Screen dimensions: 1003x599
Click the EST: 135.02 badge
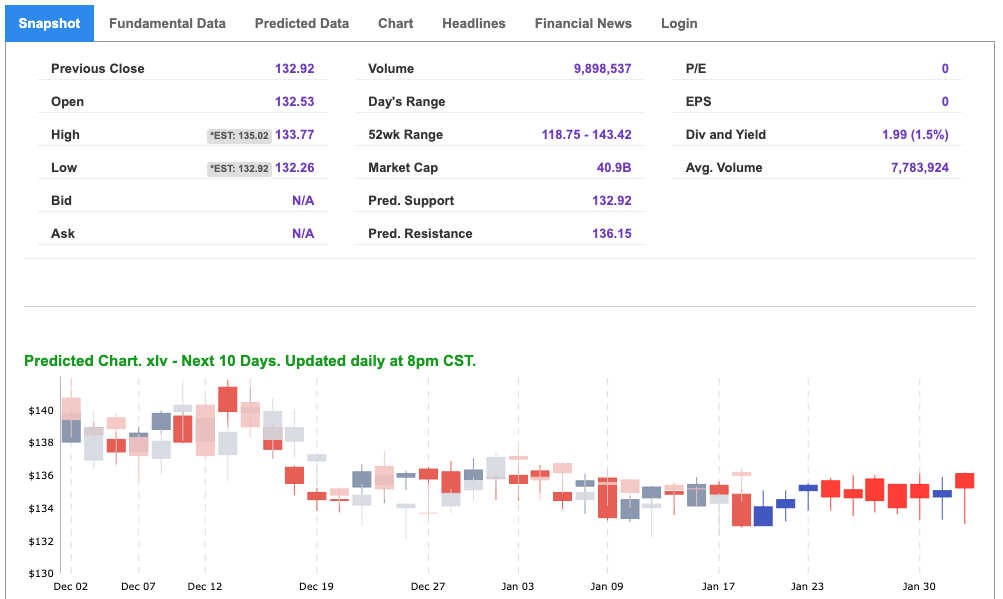(x=239, y=136)
